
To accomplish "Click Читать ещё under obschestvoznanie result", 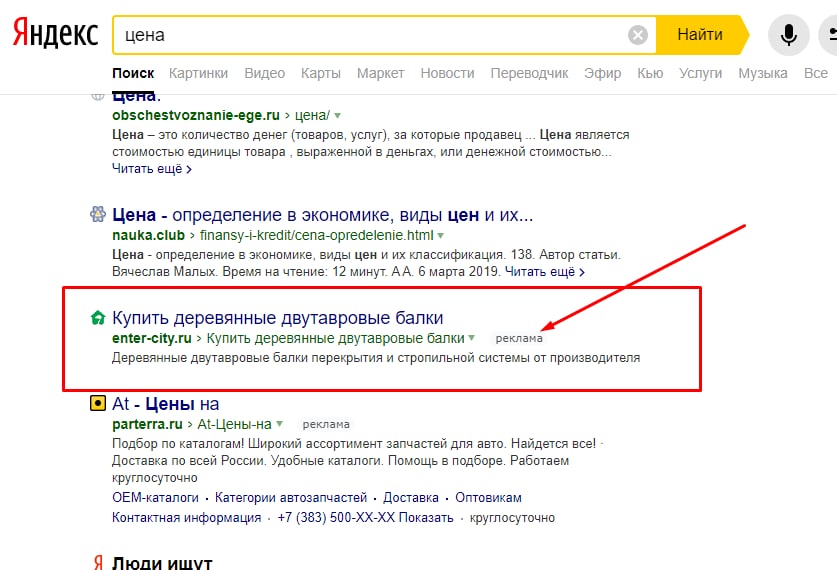I will click(152, 169).
